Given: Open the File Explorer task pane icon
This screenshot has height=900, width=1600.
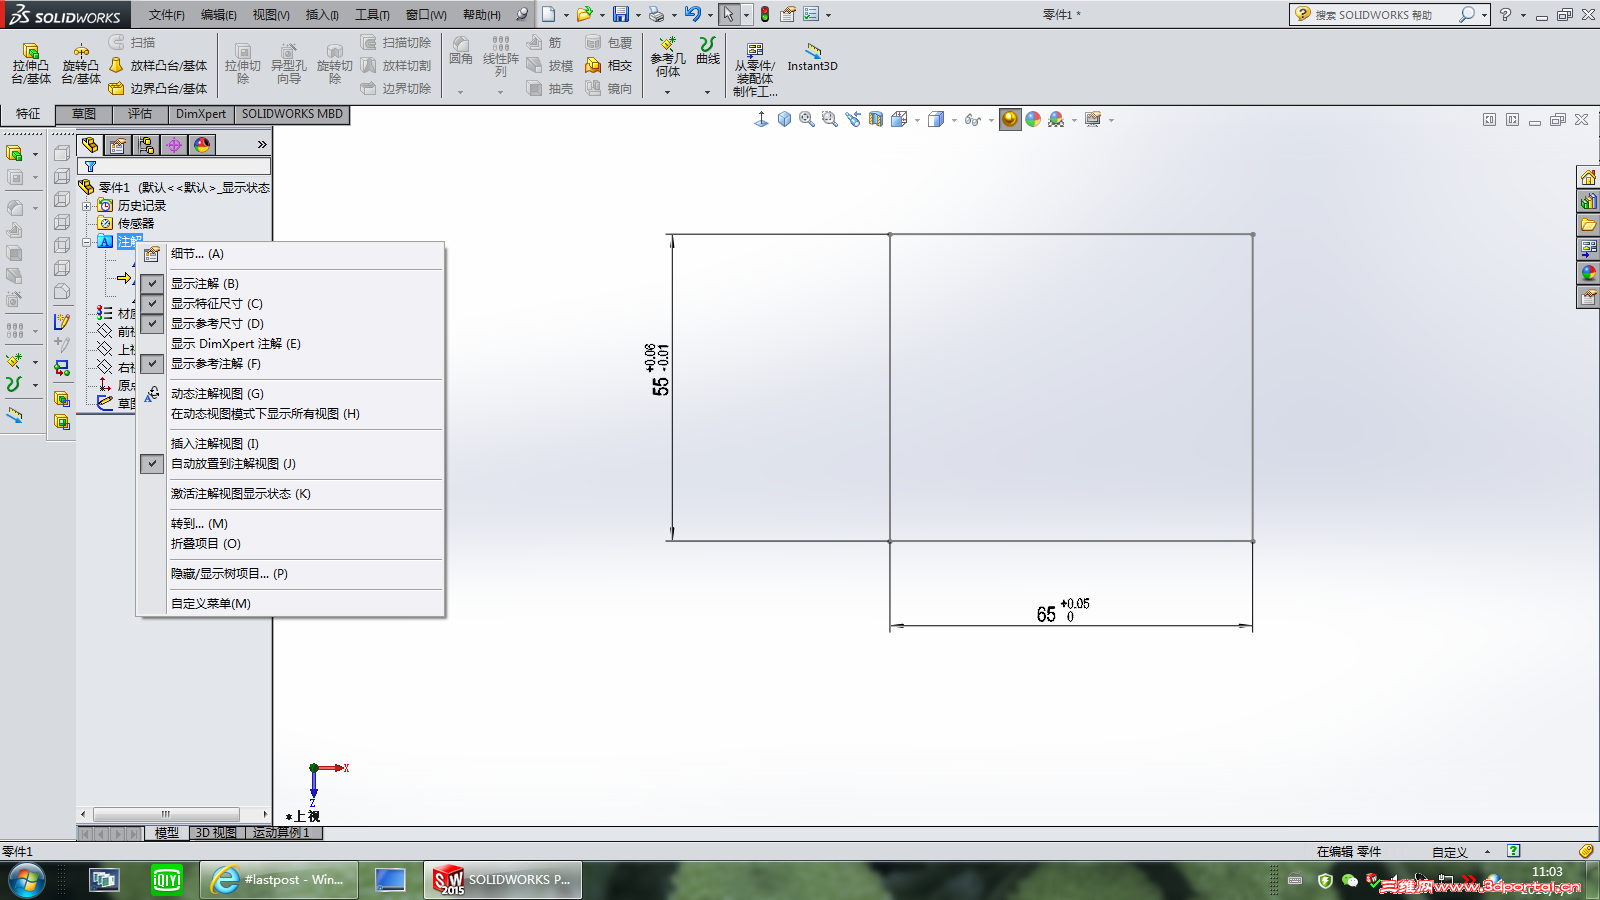Looking at the screenshot, I should (1588, 225).
